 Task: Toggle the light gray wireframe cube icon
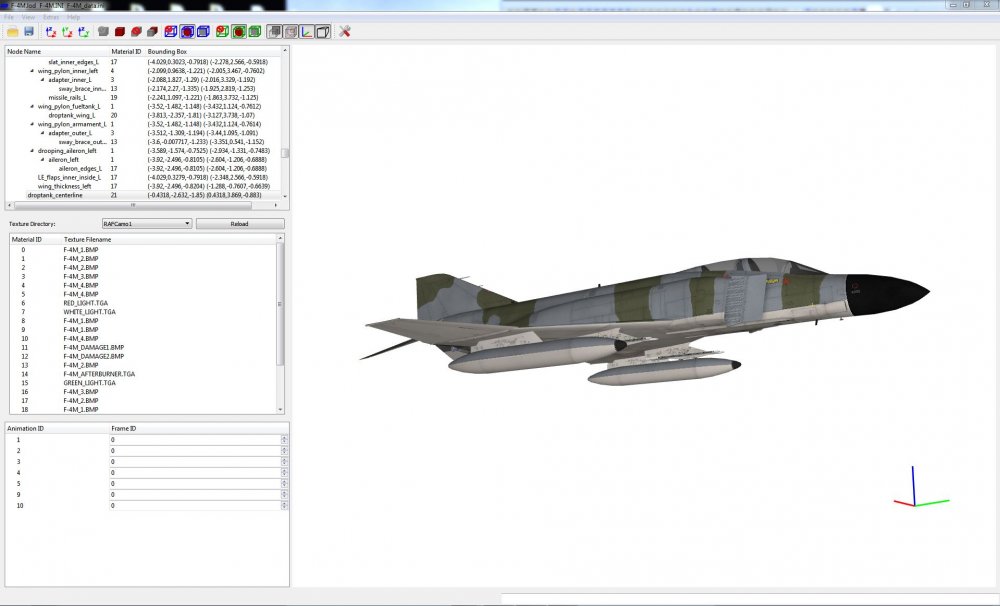click(291, 31)
